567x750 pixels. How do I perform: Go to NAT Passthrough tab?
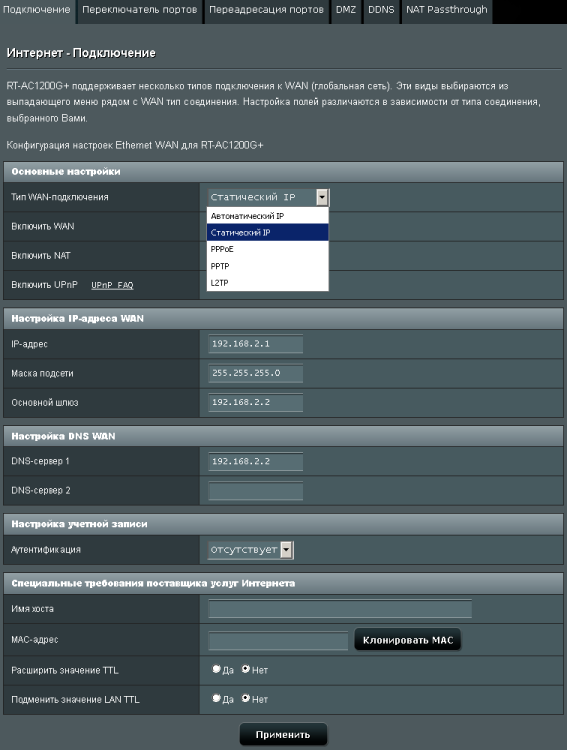pos(447,10)
